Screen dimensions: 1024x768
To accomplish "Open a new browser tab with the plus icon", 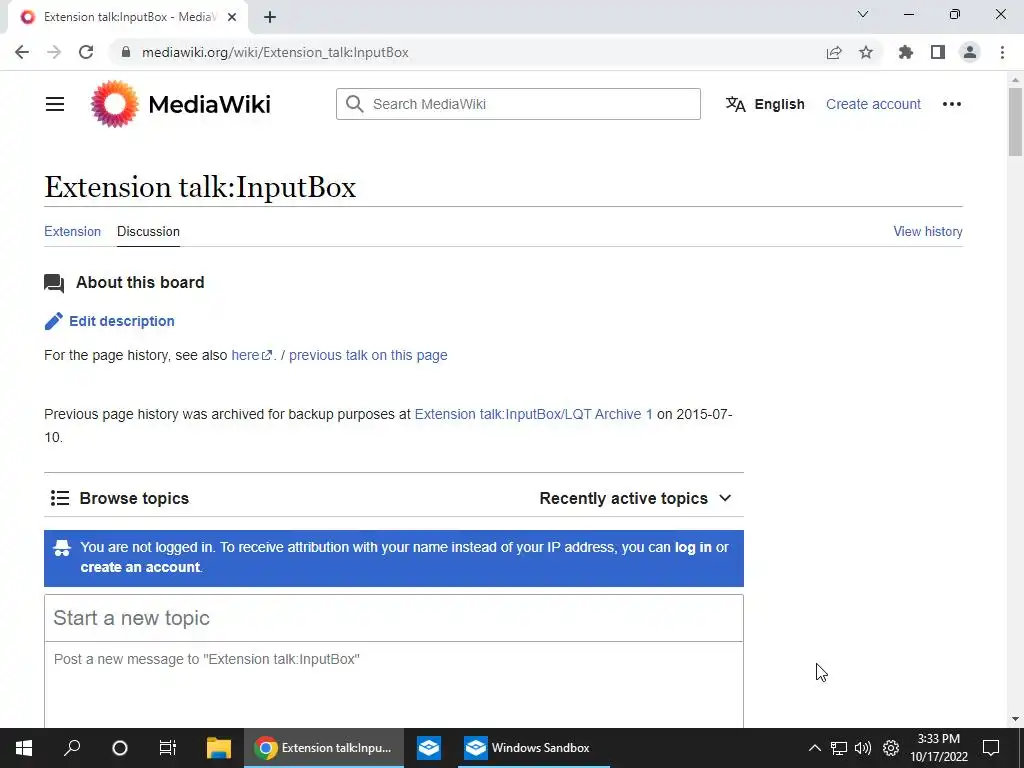I will 270,17.
